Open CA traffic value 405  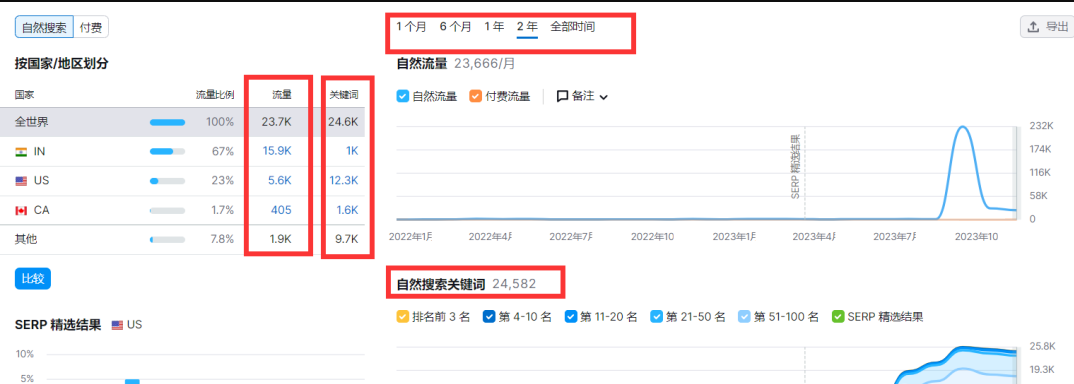281,210
